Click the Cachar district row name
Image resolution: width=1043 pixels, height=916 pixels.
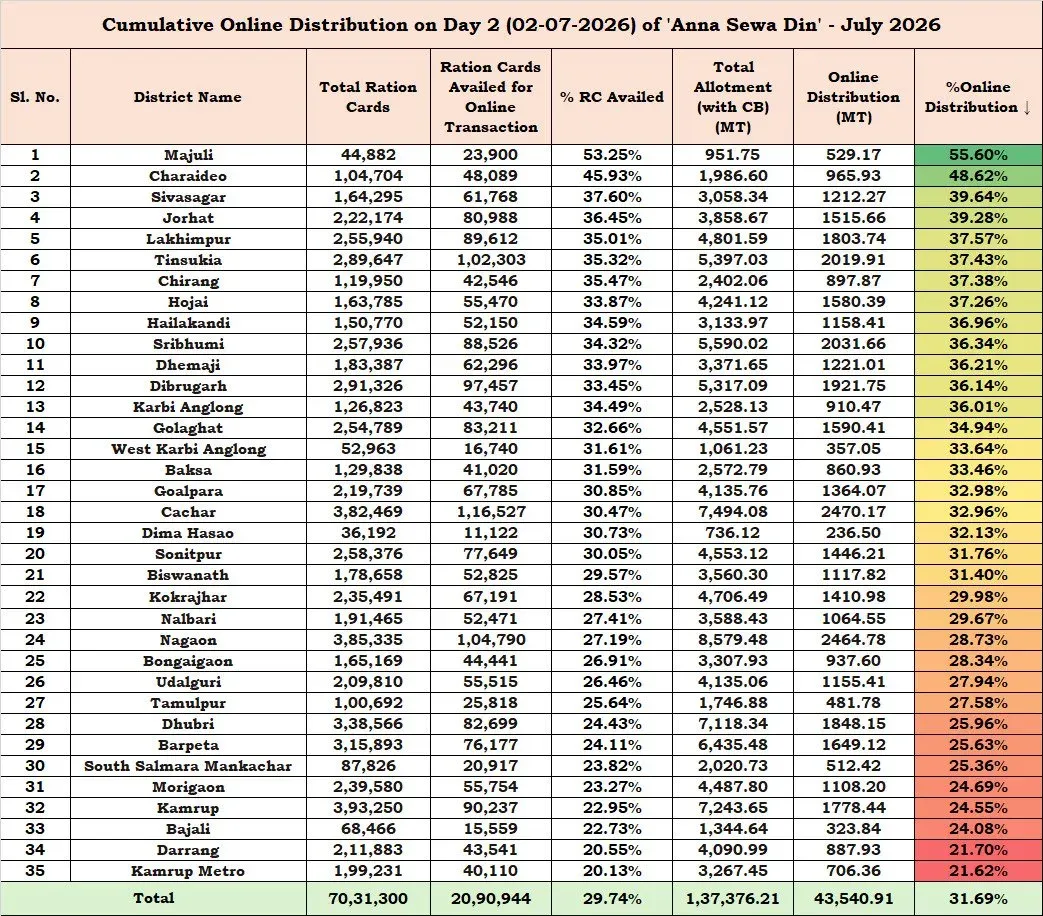point(188,512)
